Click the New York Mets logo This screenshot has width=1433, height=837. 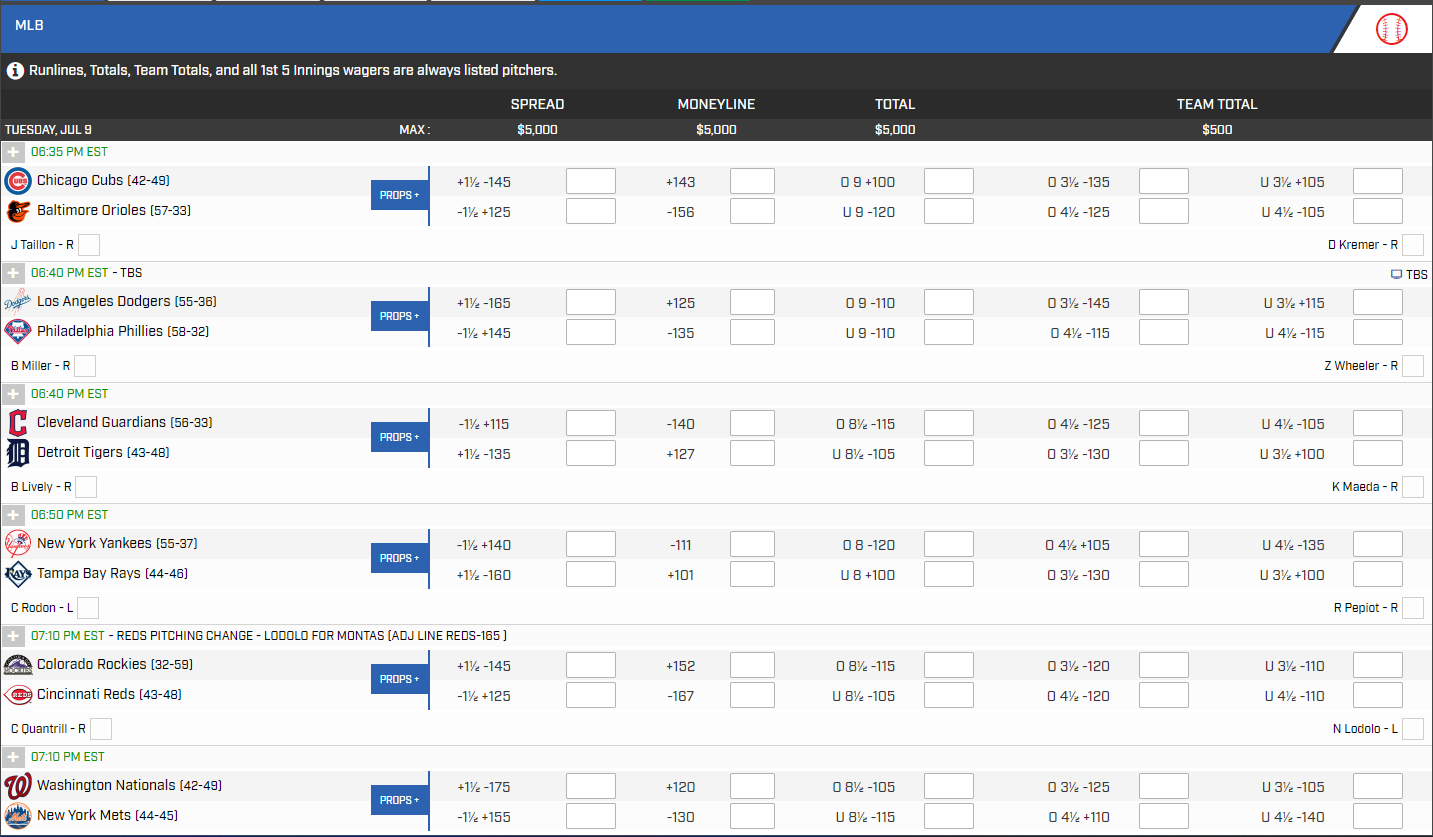point(18,816)
